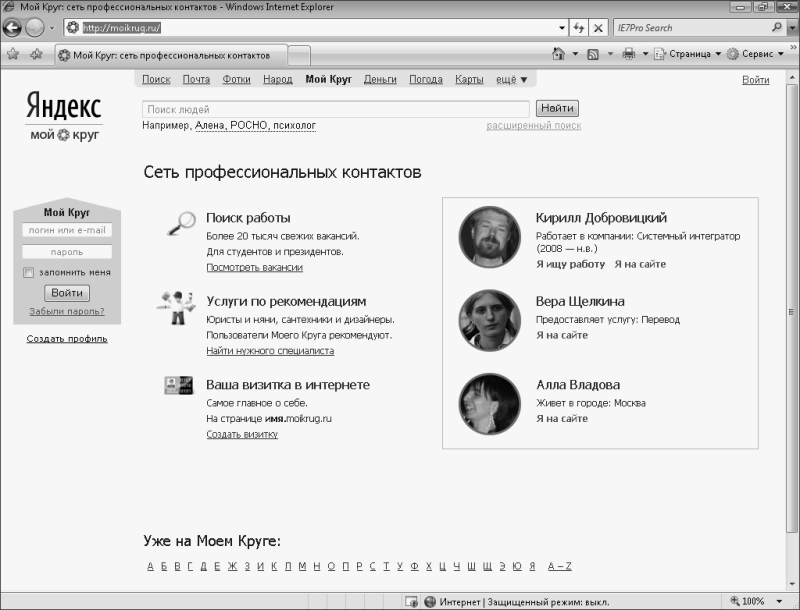This screenshot has width=800, height=610.
Task: Click the Add to Favorites star icon
Action: 36,54
